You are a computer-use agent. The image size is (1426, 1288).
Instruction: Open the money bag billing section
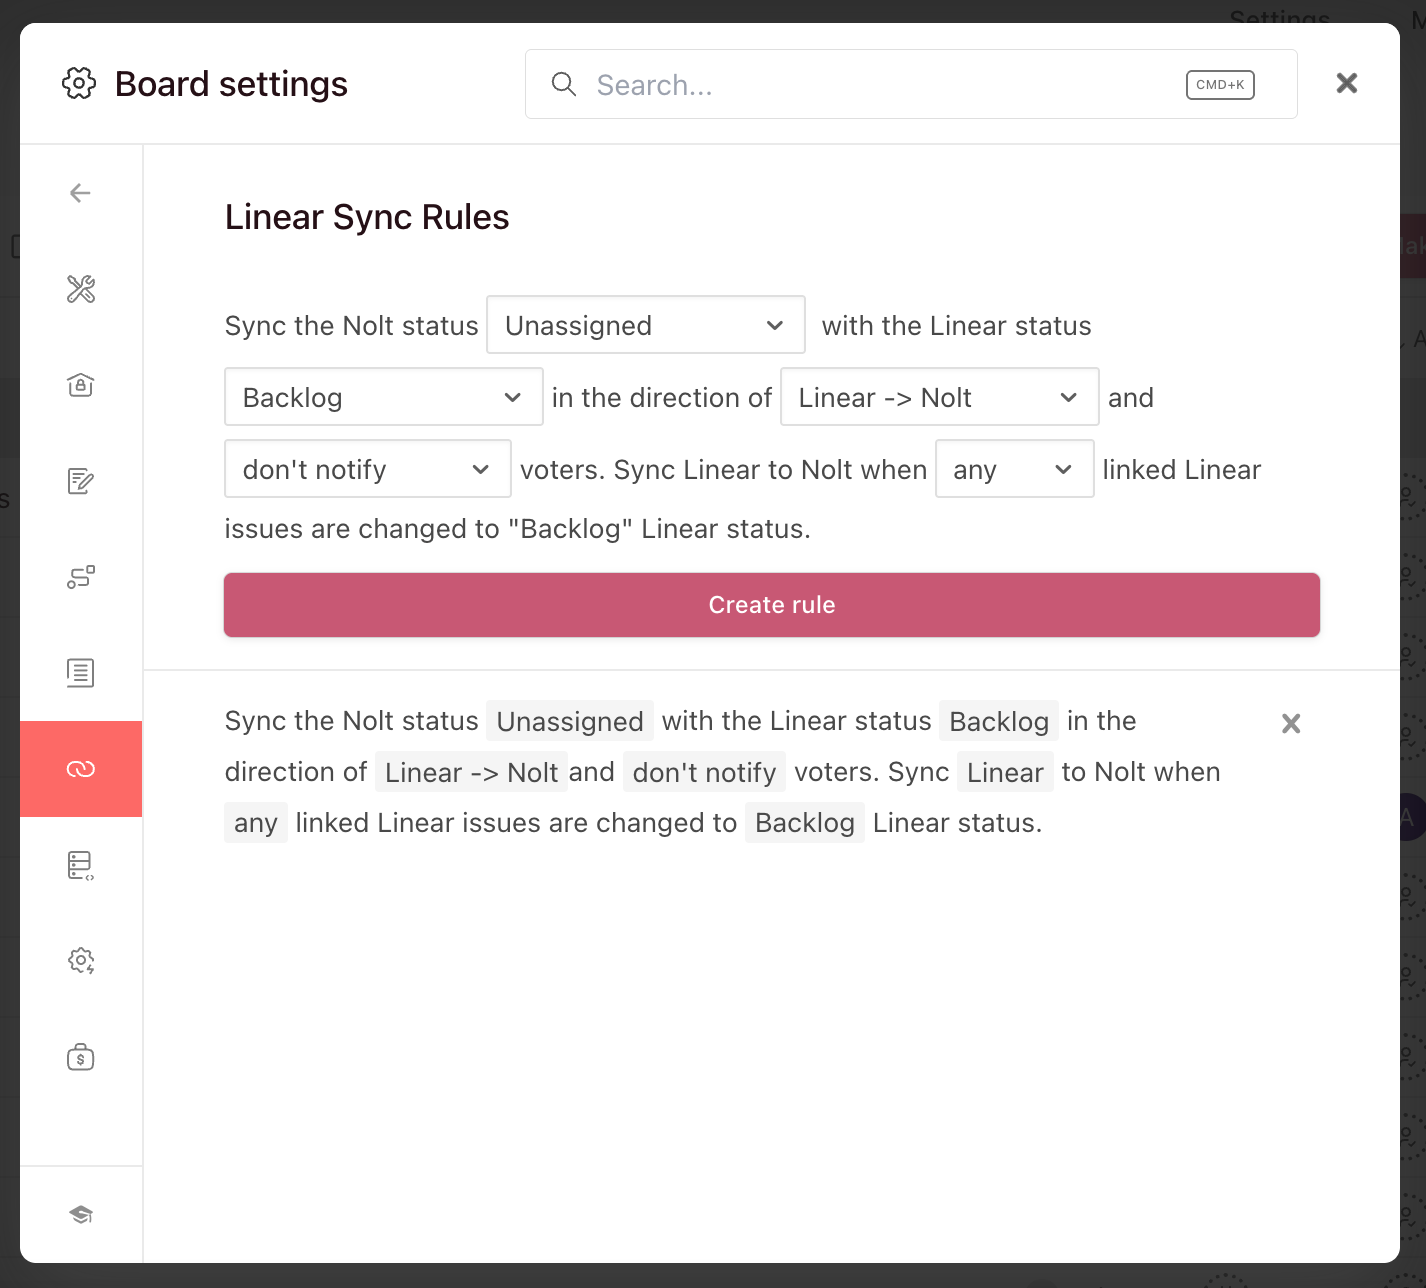pyautogui.click(x=81, y=1057)
